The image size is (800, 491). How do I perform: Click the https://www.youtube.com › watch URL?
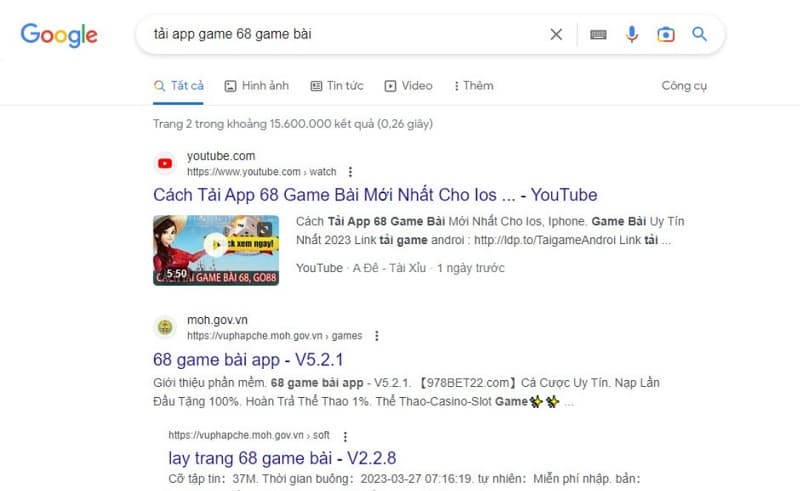coord(261,172)
